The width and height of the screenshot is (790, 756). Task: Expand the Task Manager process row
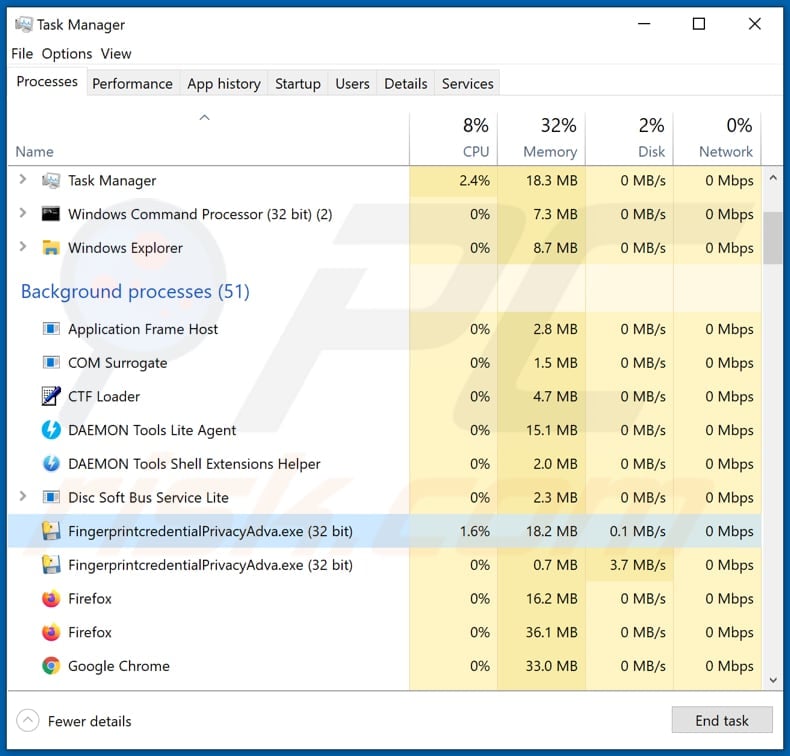(22, 180)
